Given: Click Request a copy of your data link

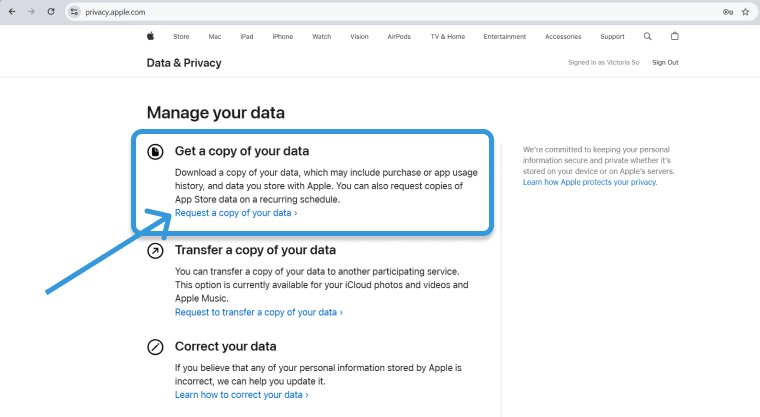Looking at the screenshot, I should [236, 213].
